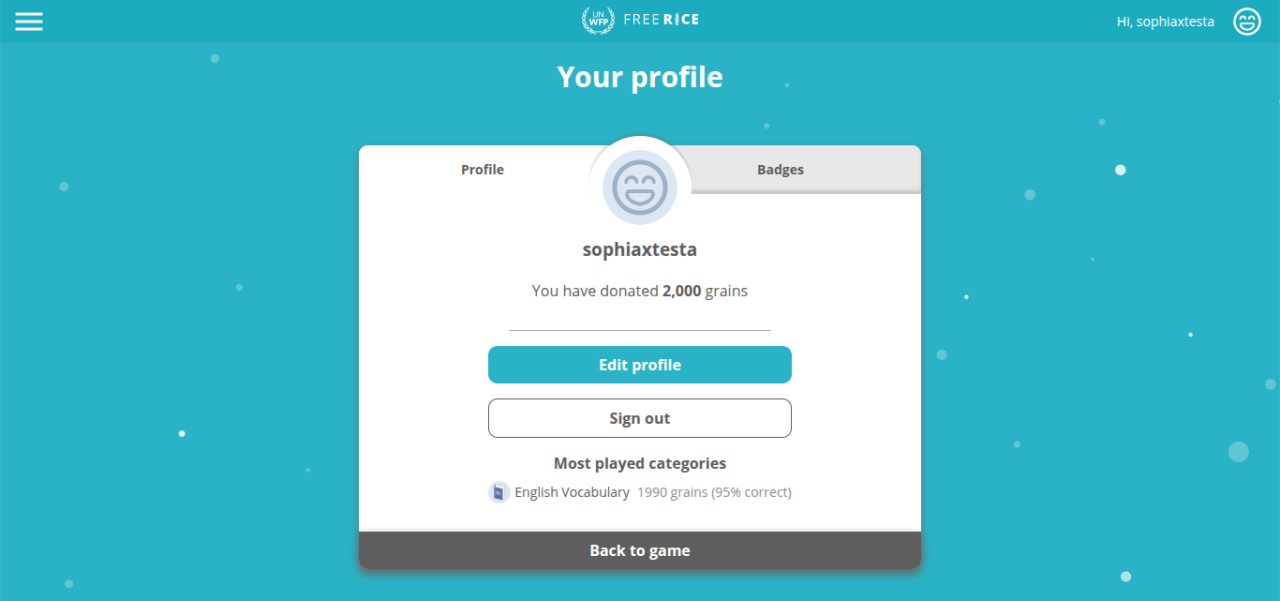Click the divider line above Edit profile
Image resolution: width=1280 pixels, height=601 pixels.
point(640,330)
